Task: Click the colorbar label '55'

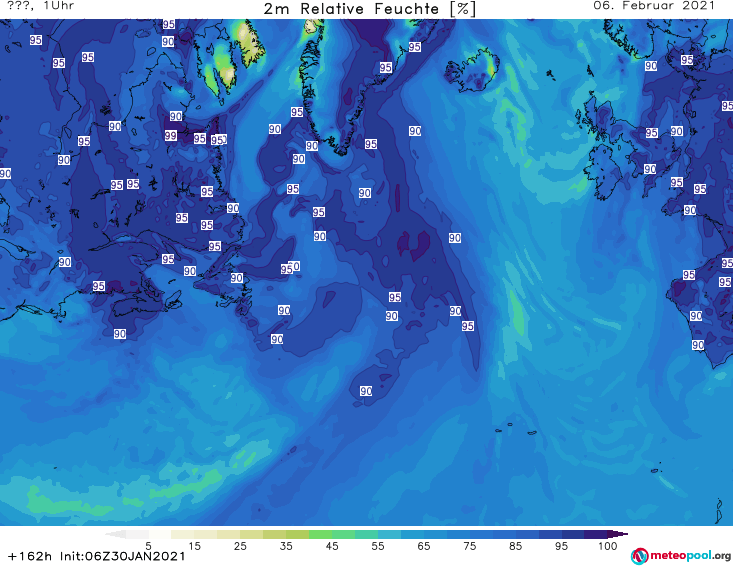Action: pos(378,545)
